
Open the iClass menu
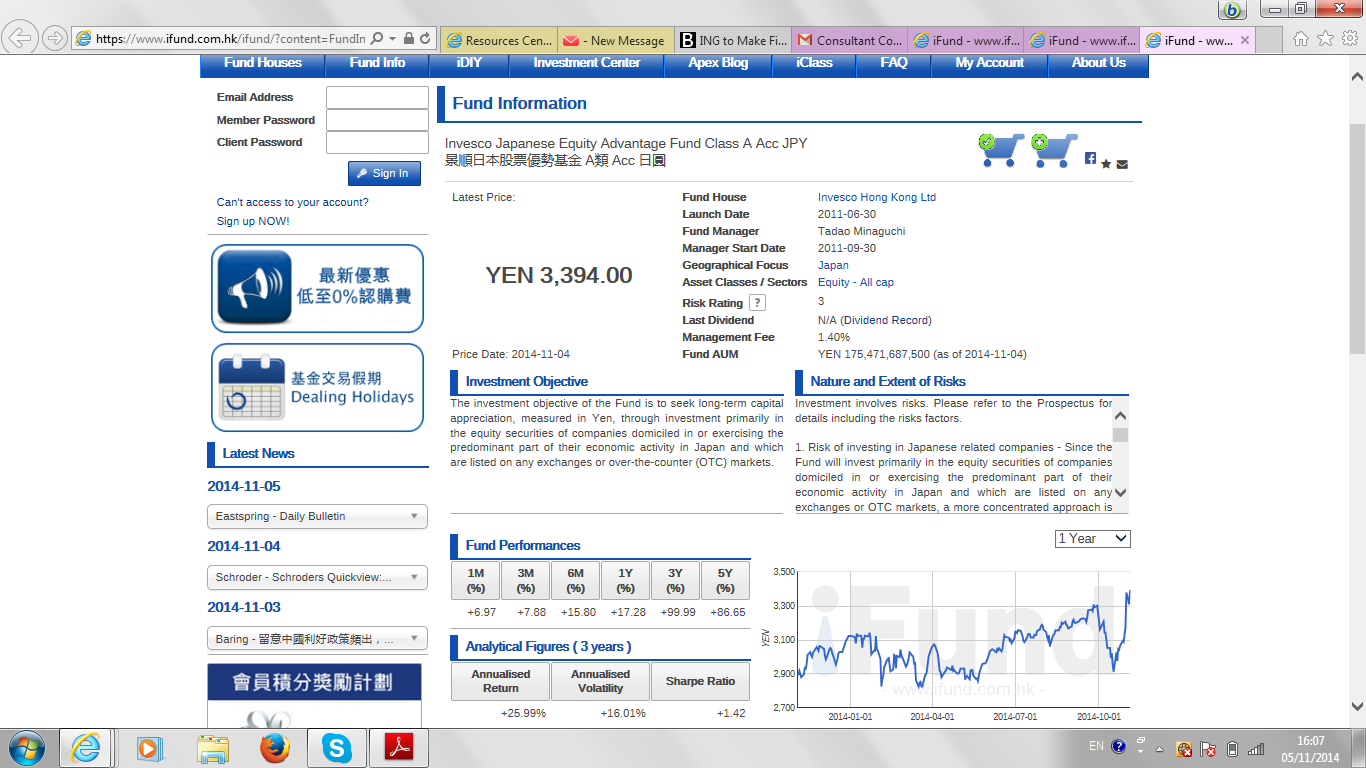(x=814, y=63)
